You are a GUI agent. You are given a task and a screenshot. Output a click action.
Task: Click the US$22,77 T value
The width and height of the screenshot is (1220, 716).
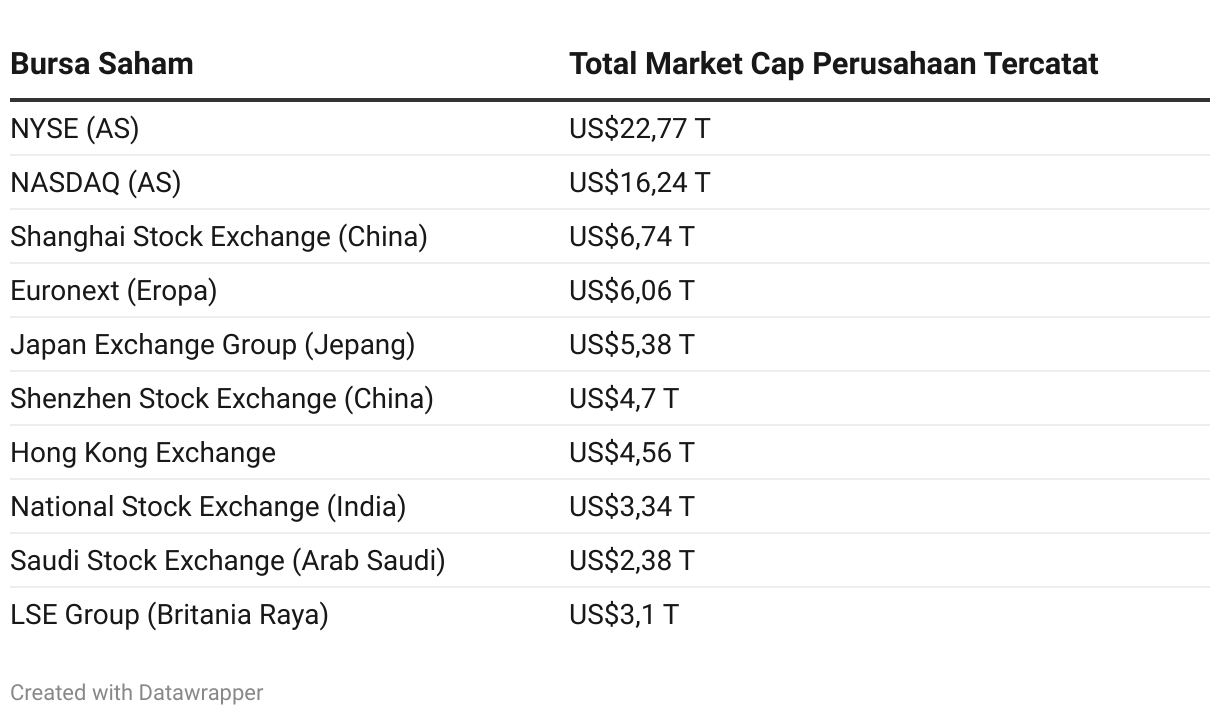(640, 129)
